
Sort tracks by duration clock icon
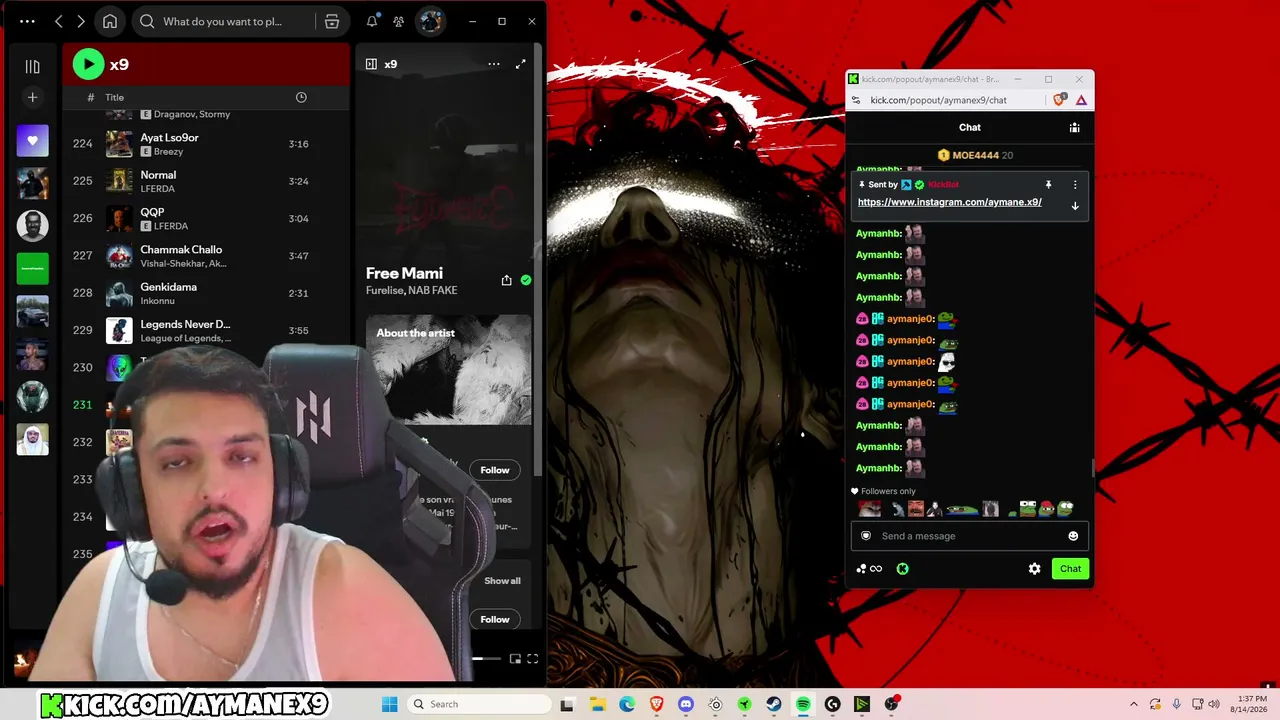pyautogui.click(x=301, y=97)
